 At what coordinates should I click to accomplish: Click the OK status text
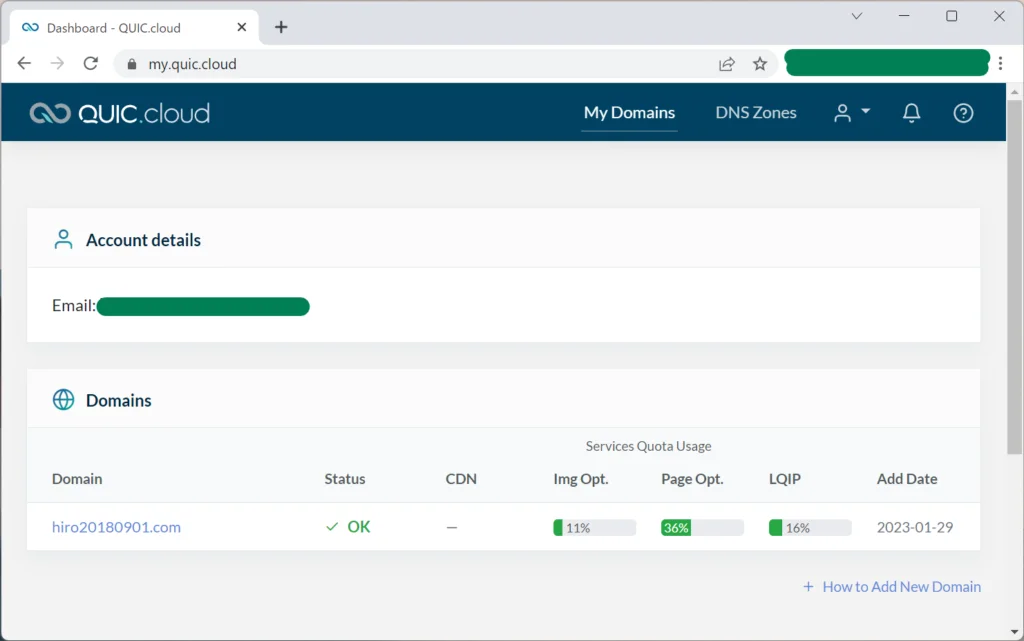point(359,527)
